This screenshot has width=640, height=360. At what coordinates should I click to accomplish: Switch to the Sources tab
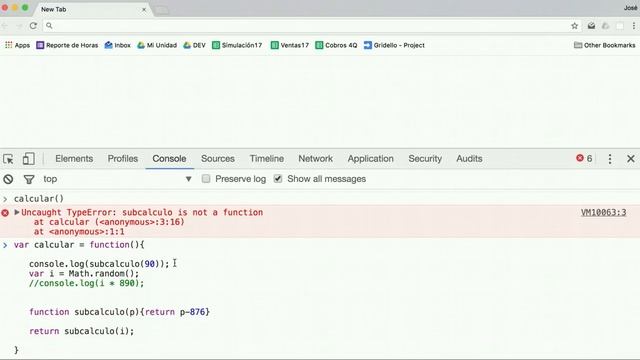218,159
